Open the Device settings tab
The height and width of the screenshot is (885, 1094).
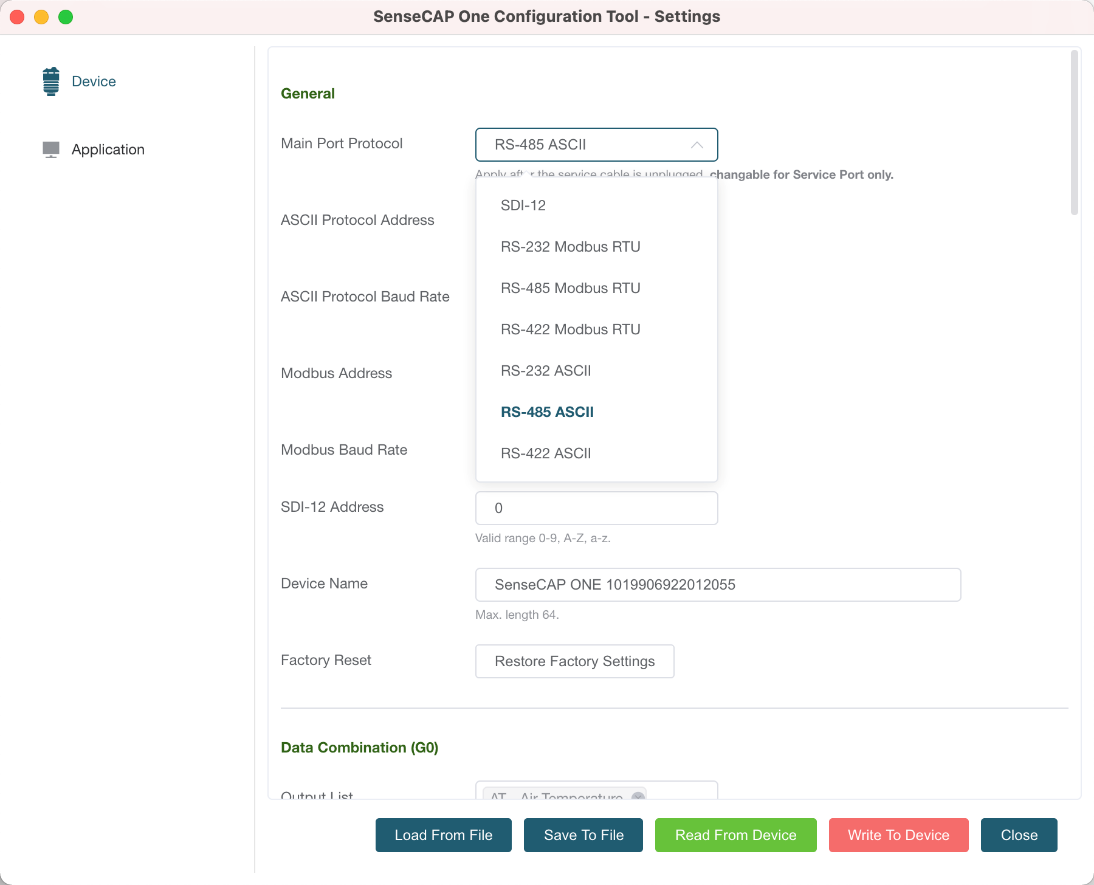coord(93,81)
